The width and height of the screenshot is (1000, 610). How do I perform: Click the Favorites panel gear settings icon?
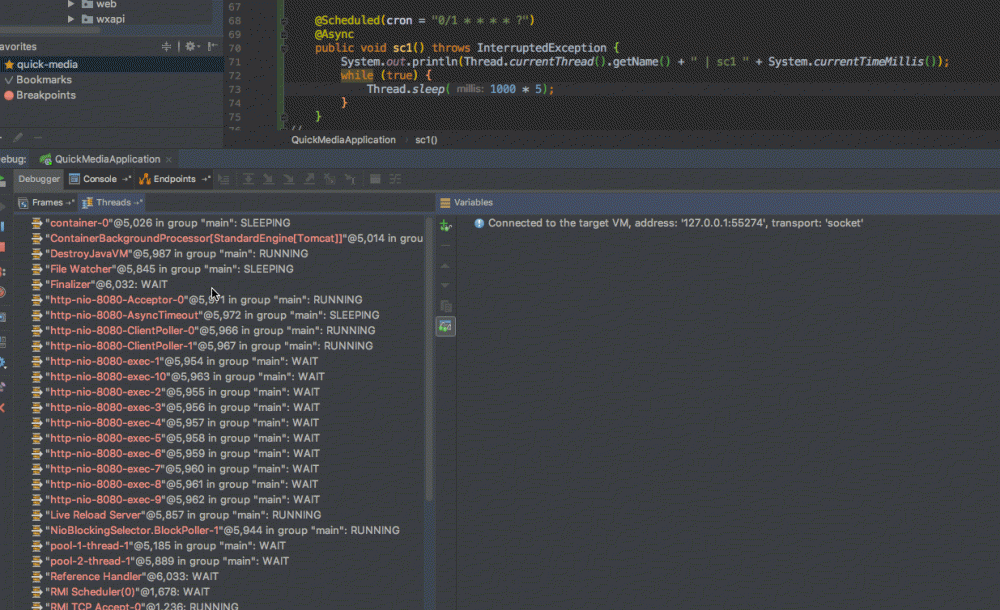tap(190, 47)
